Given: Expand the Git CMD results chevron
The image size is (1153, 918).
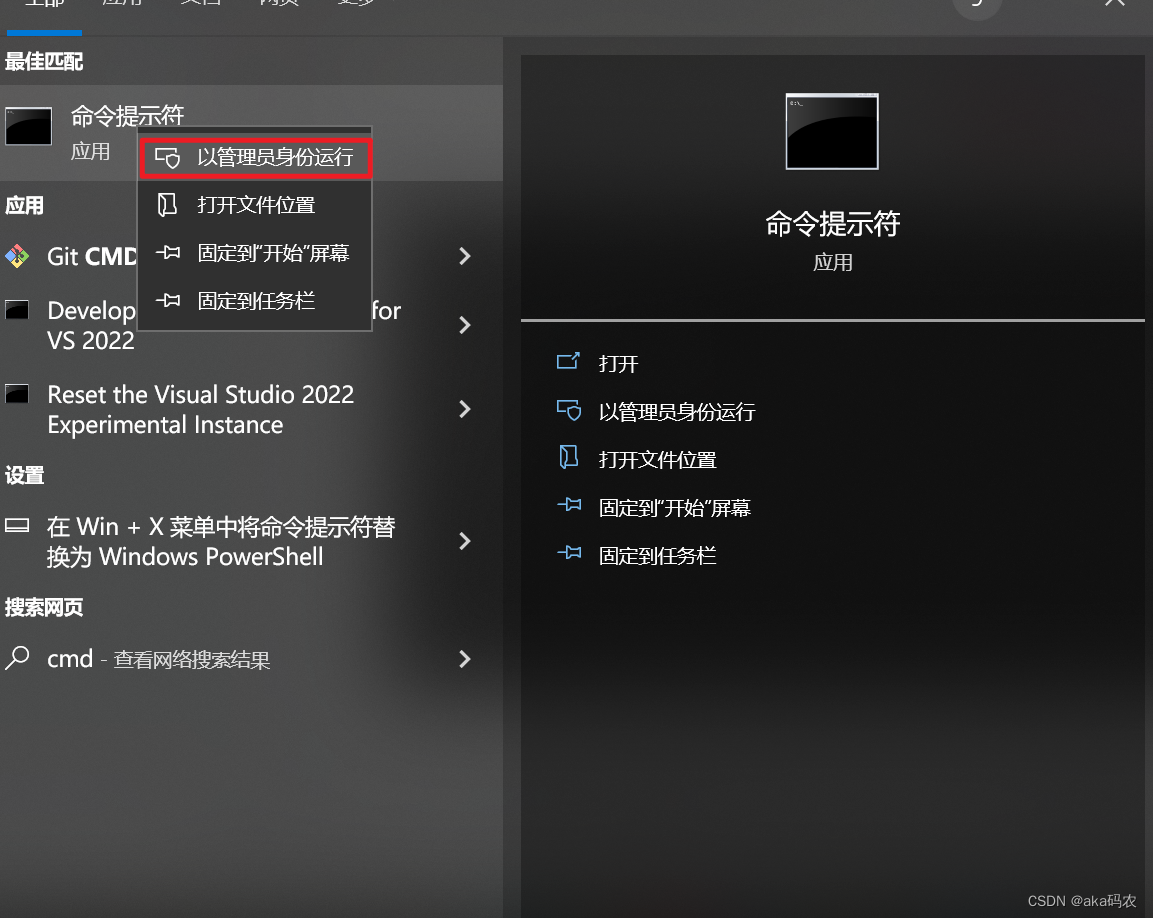Looking at the screenshot, I should click(464, 256).
